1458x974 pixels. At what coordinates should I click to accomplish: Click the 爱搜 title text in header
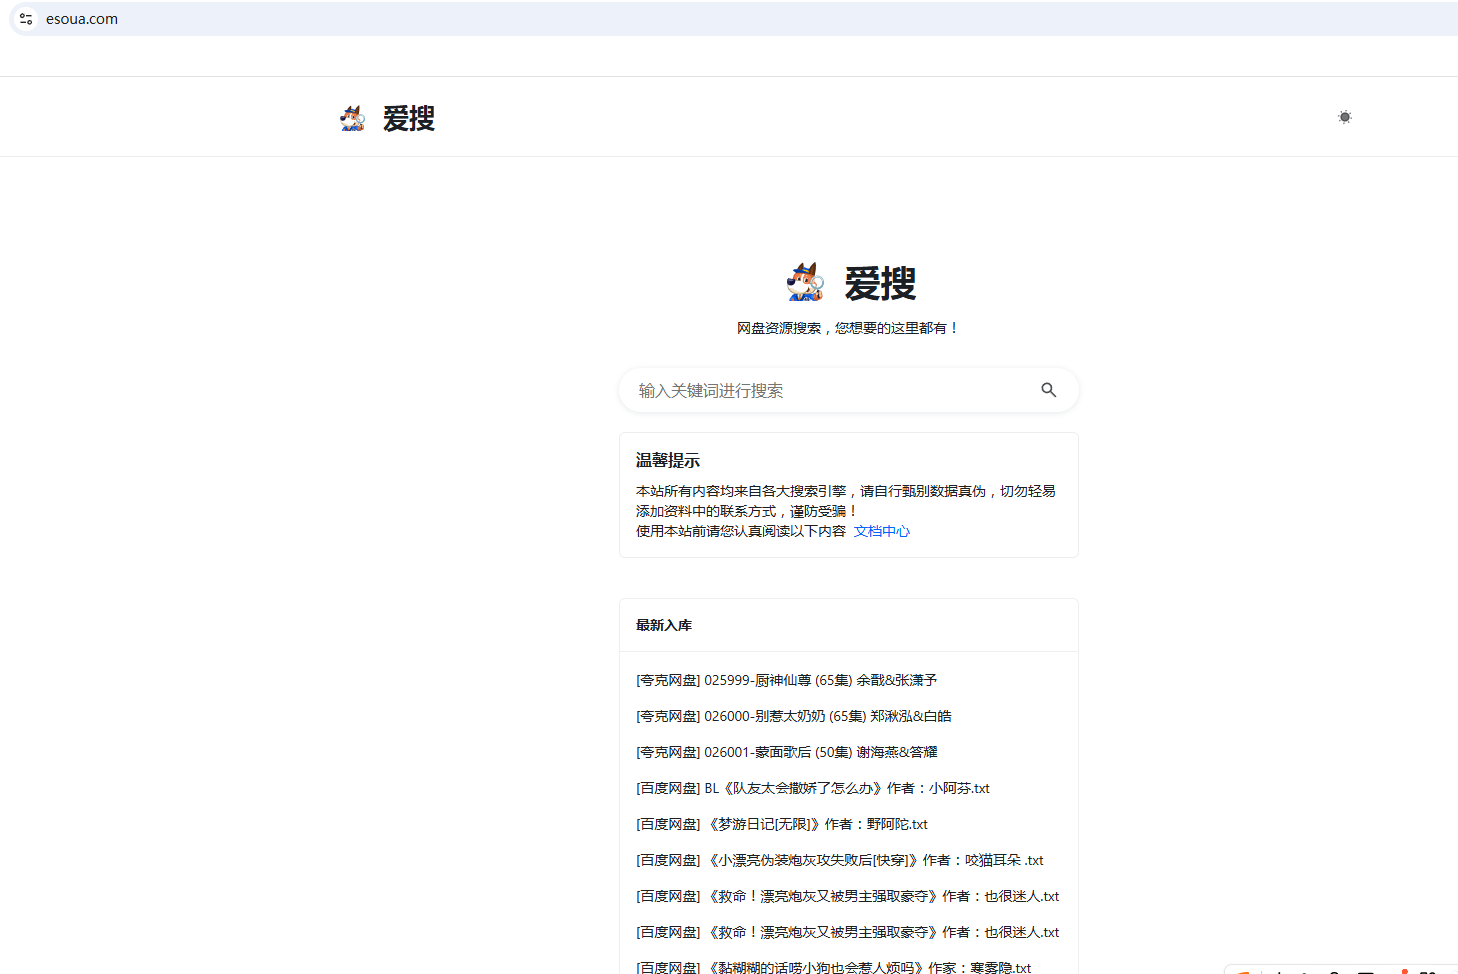409,117
